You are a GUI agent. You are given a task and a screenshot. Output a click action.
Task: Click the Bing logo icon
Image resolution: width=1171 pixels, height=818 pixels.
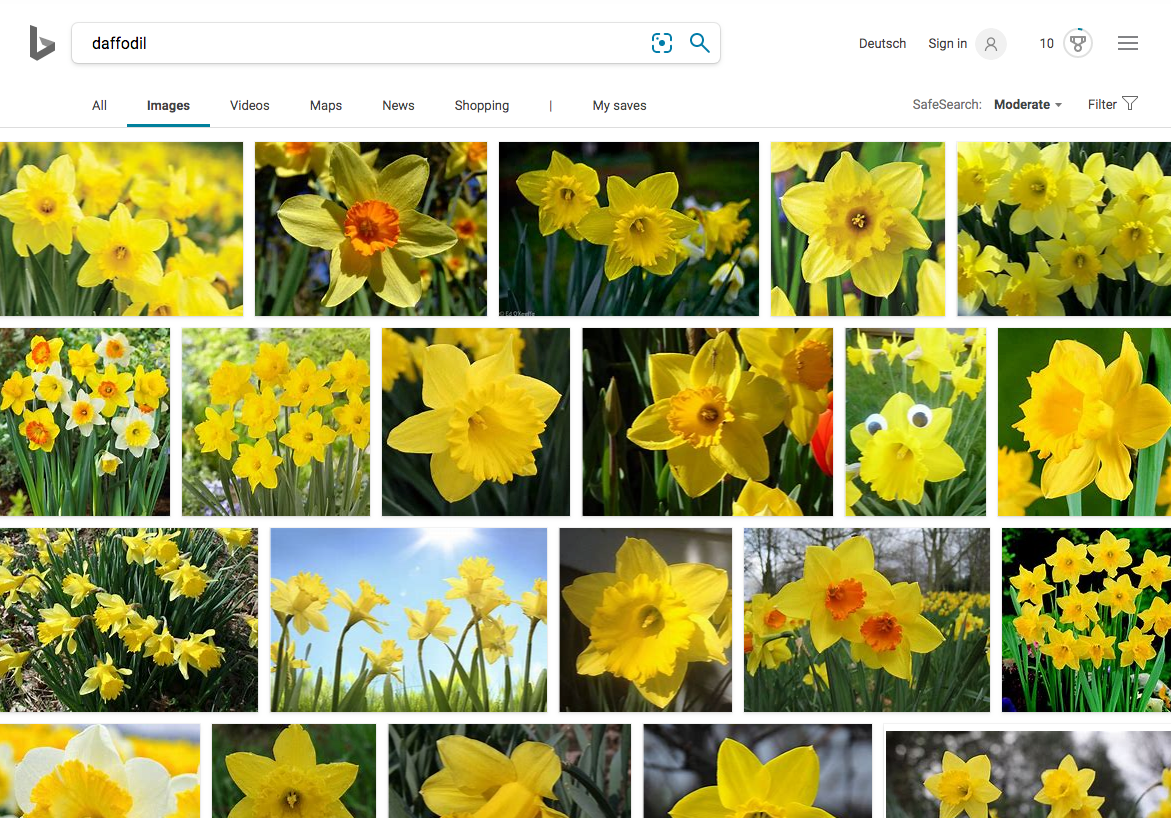tap(41, 43)
